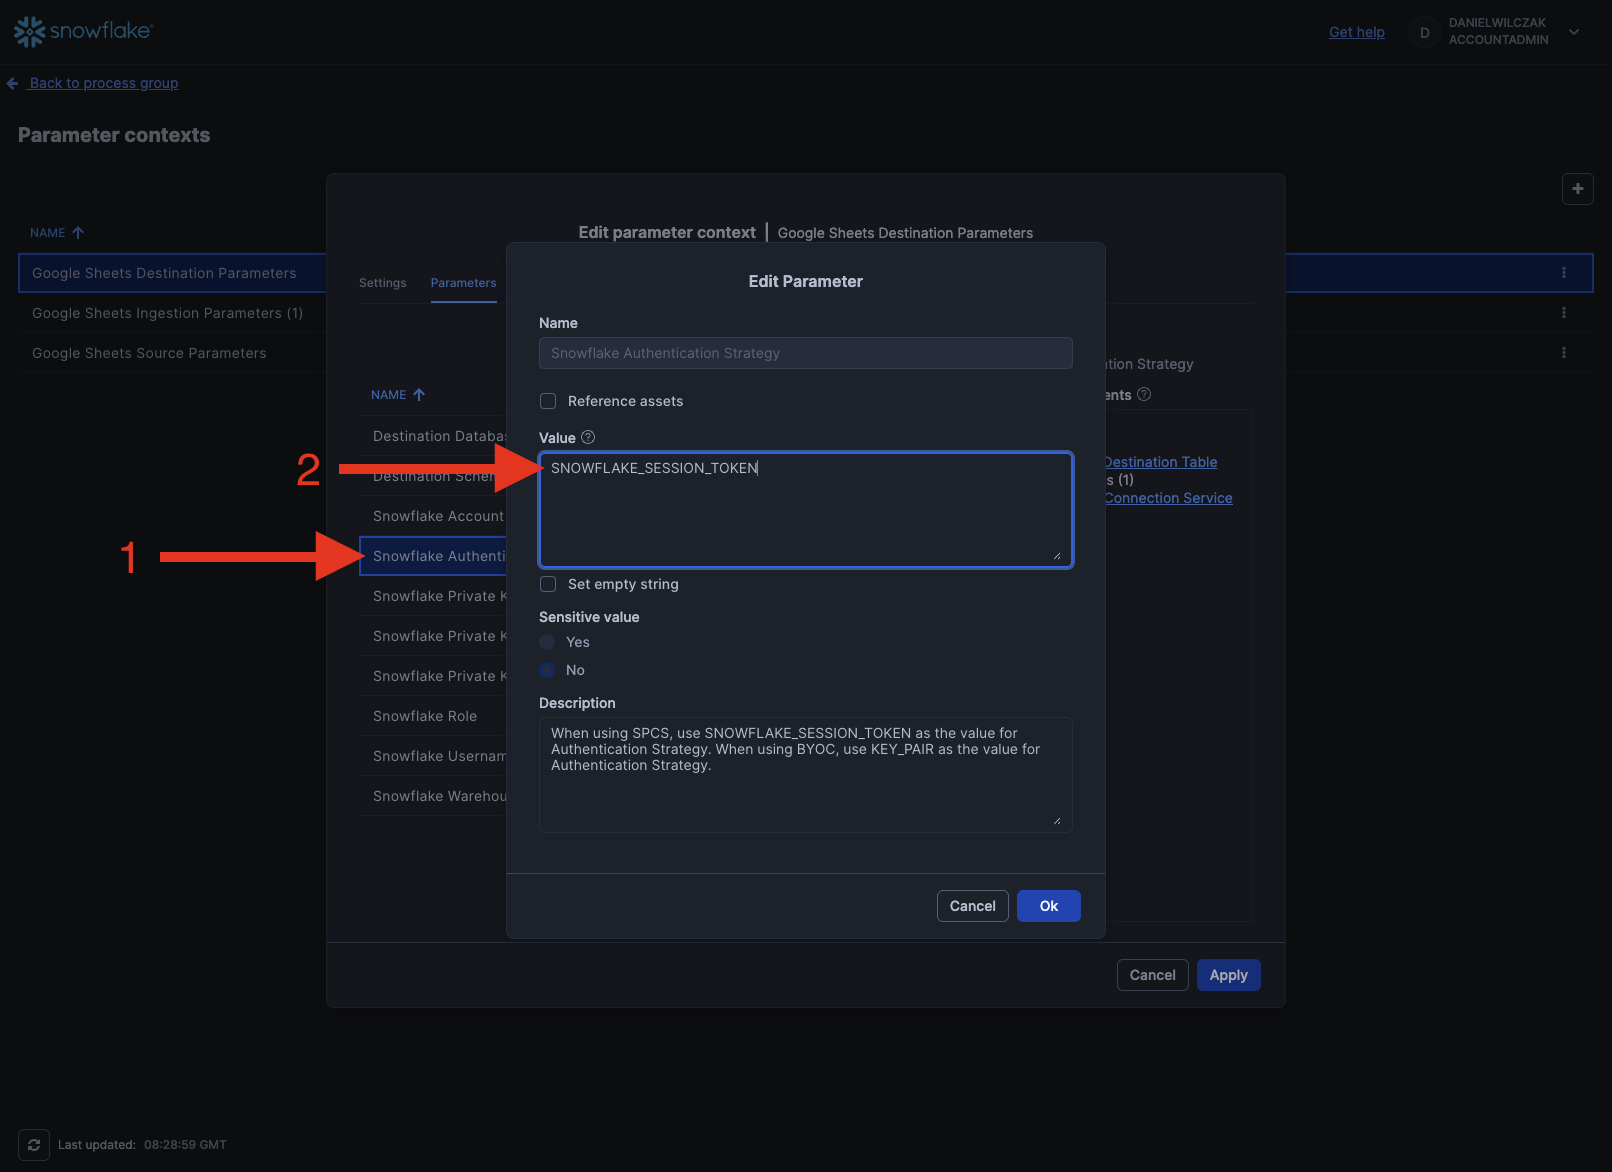Select Yes for Sensitive value
The height and width of the screenshot is (1172, 1612).
(548, 642)
